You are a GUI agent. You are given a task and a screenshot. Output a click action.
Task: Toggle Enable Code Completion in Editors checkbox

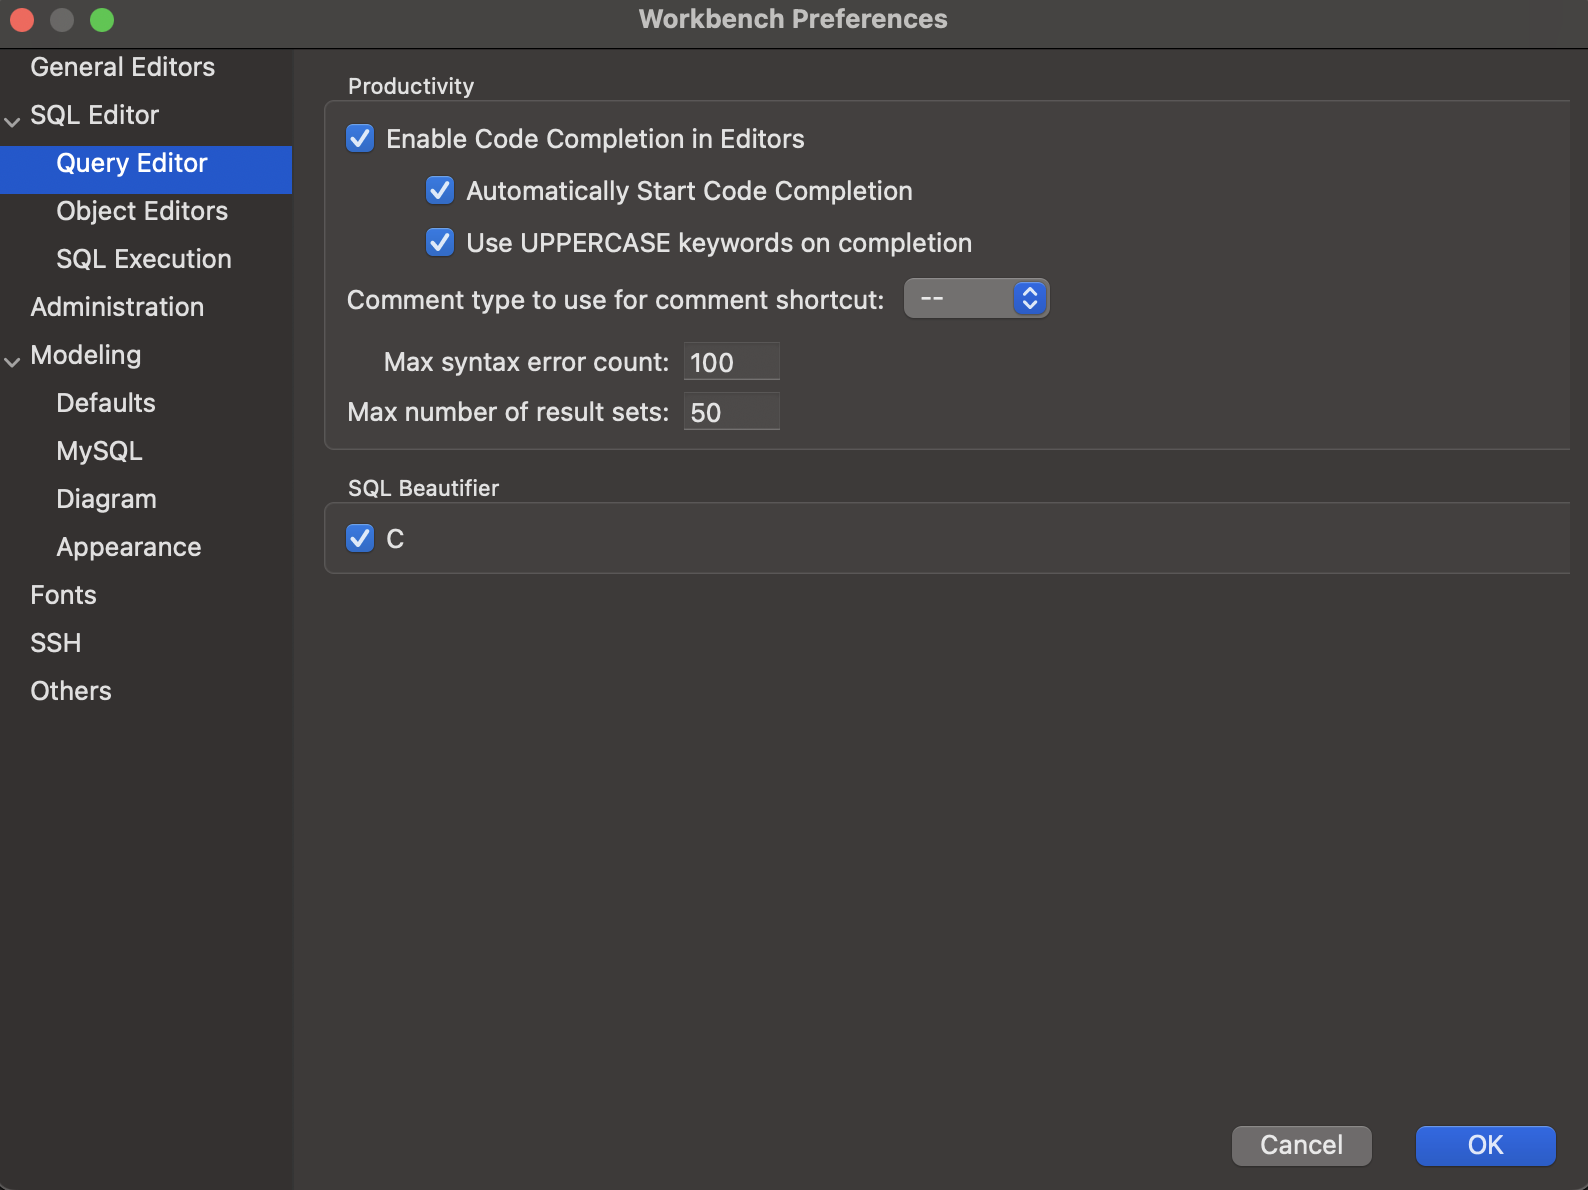pos(360,138)
